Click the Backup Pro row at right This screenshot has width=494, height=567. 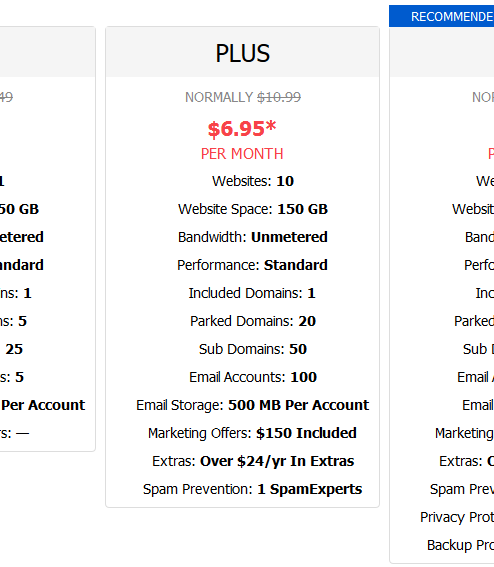[460, 545]
